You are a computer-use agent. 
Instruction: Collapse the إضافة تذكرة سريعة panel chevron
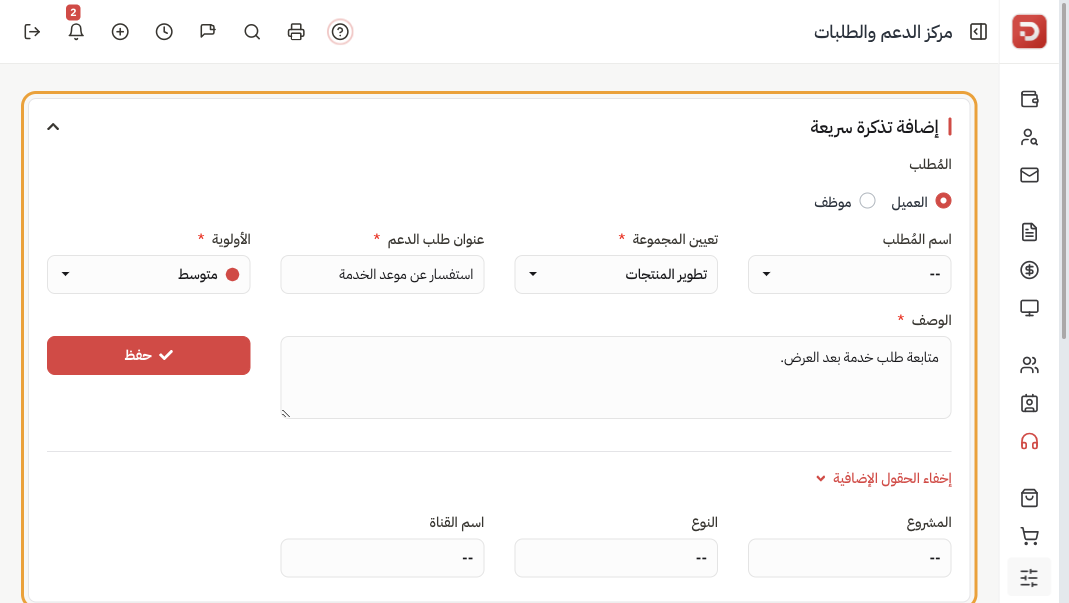click(x=53, y=127)
